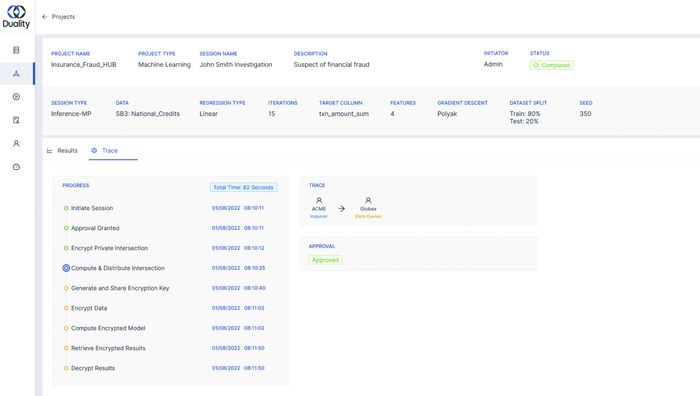Click the Decrypt Results step label

(x=93, y=368)
